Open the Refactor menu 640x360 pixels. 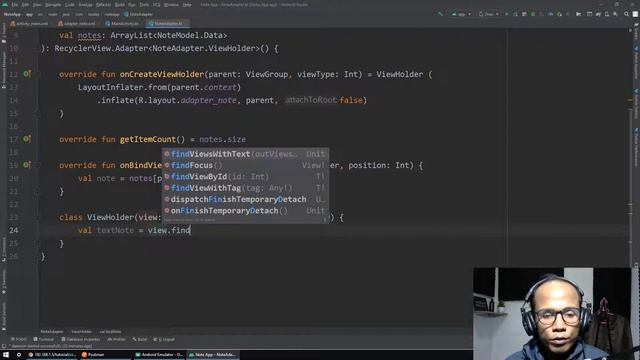pos(103,4)
